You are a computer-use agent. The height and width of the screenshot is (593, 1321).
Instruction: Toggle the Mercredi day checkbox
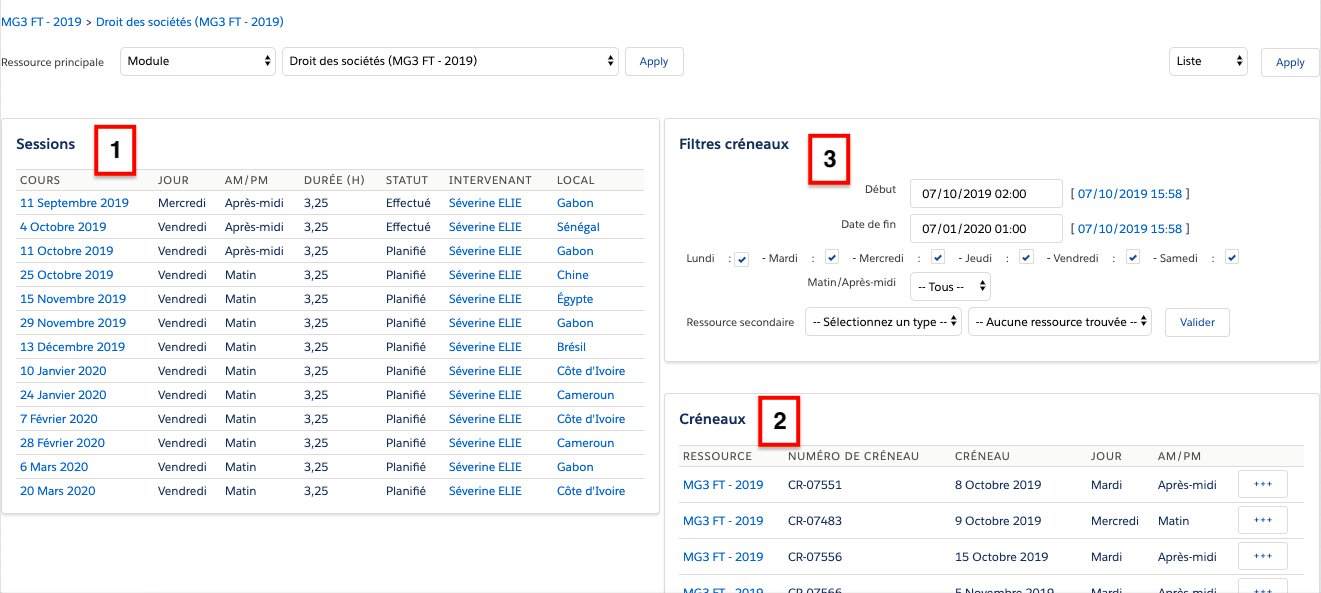[937, 258]
